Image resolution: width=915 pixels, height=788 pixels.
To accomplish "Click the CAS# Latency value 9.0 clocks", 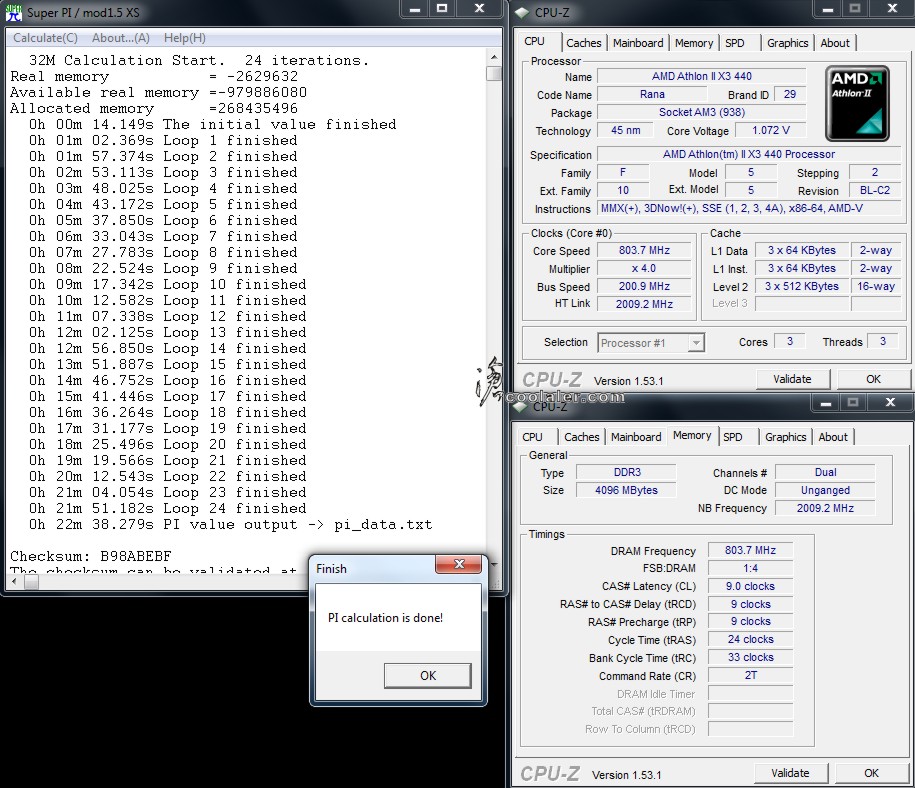I will [750, 586].
